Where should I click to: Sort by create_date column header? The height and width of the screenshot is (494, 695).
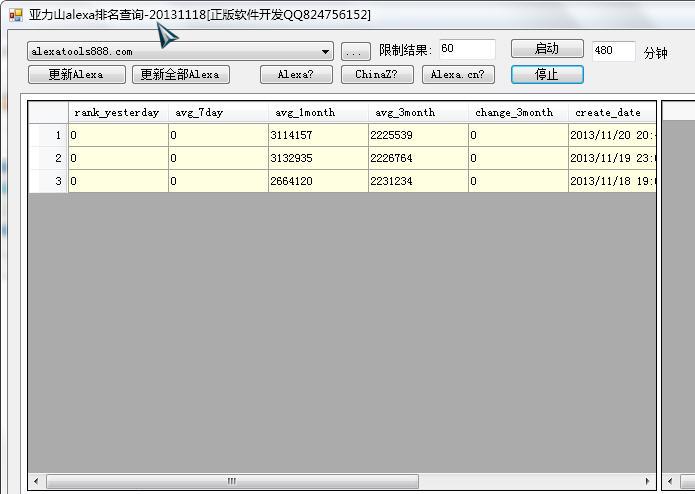[x=612, y=113]
